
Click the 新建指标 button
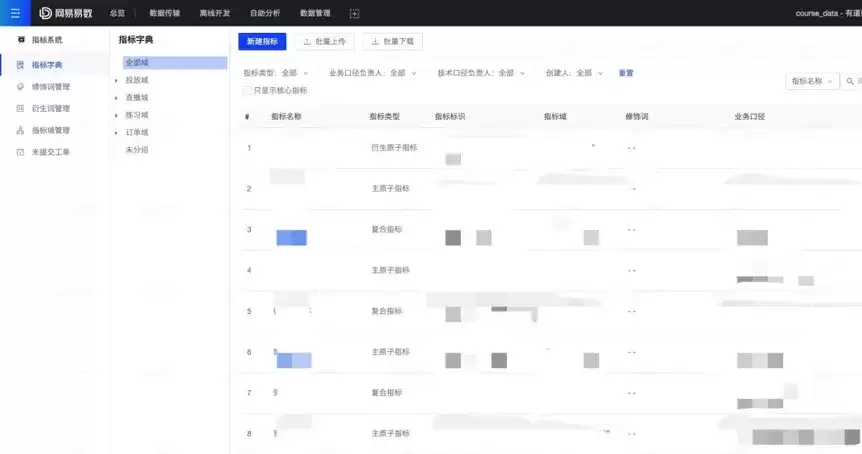(x=262, y=41)
